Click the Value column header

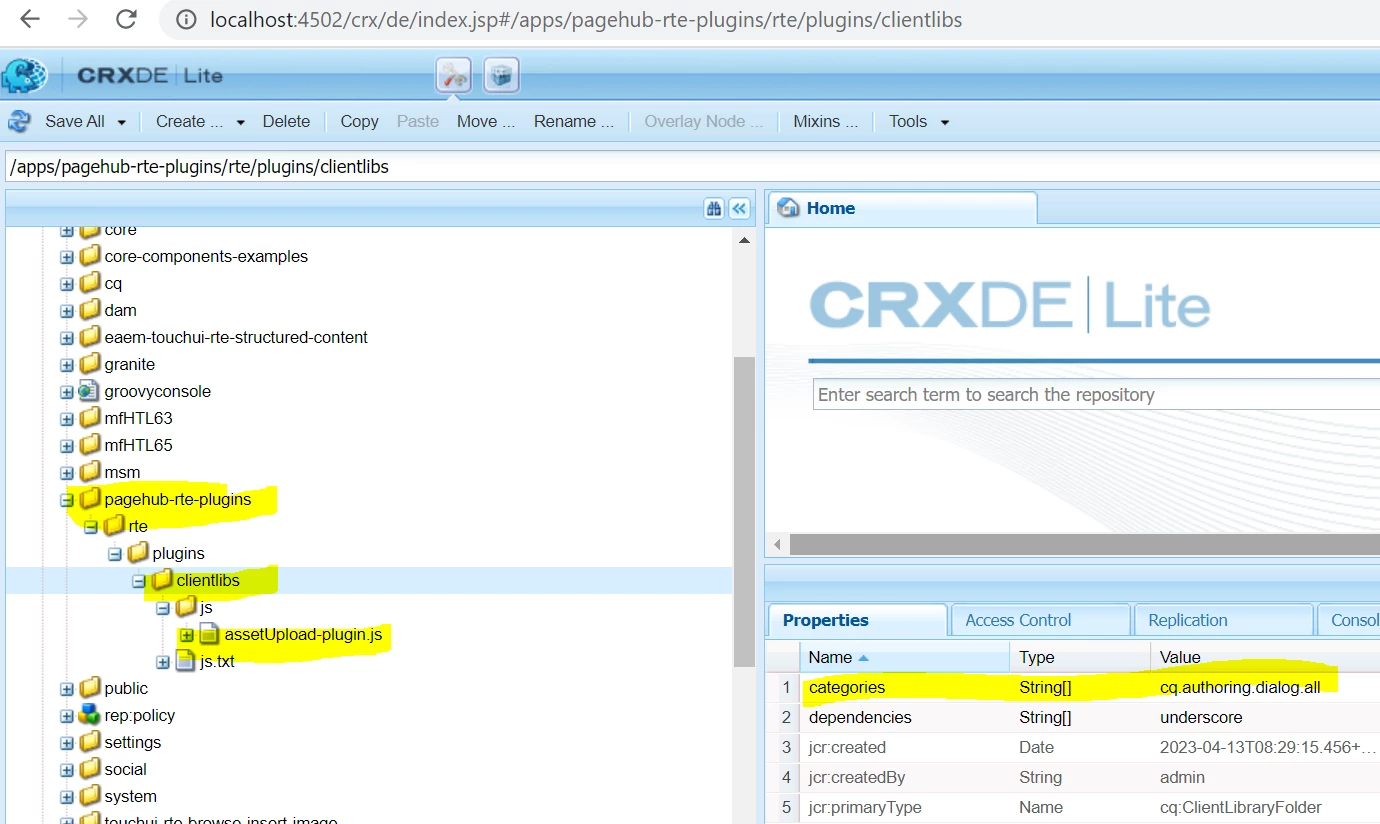[1265, 657]
